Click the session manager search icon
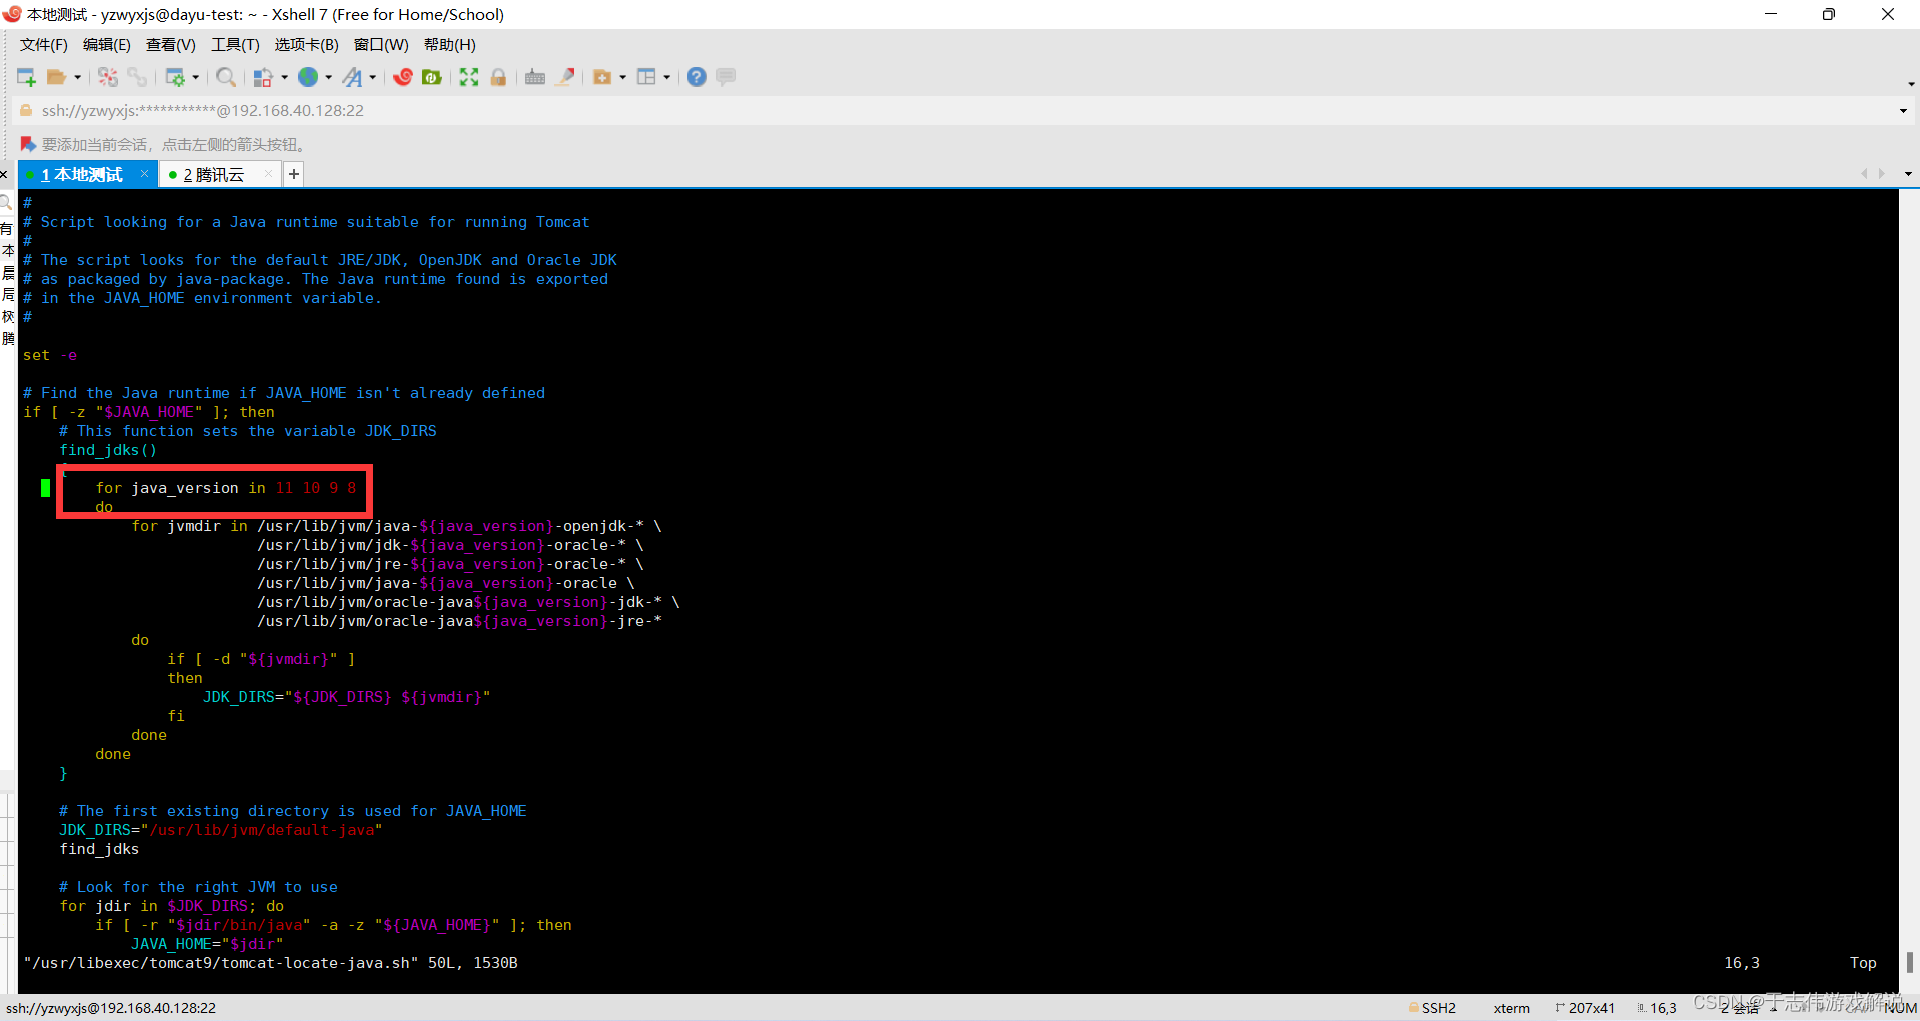Image resolution: width=1920 pixels, height=1021 pixels. click(6, 203)
